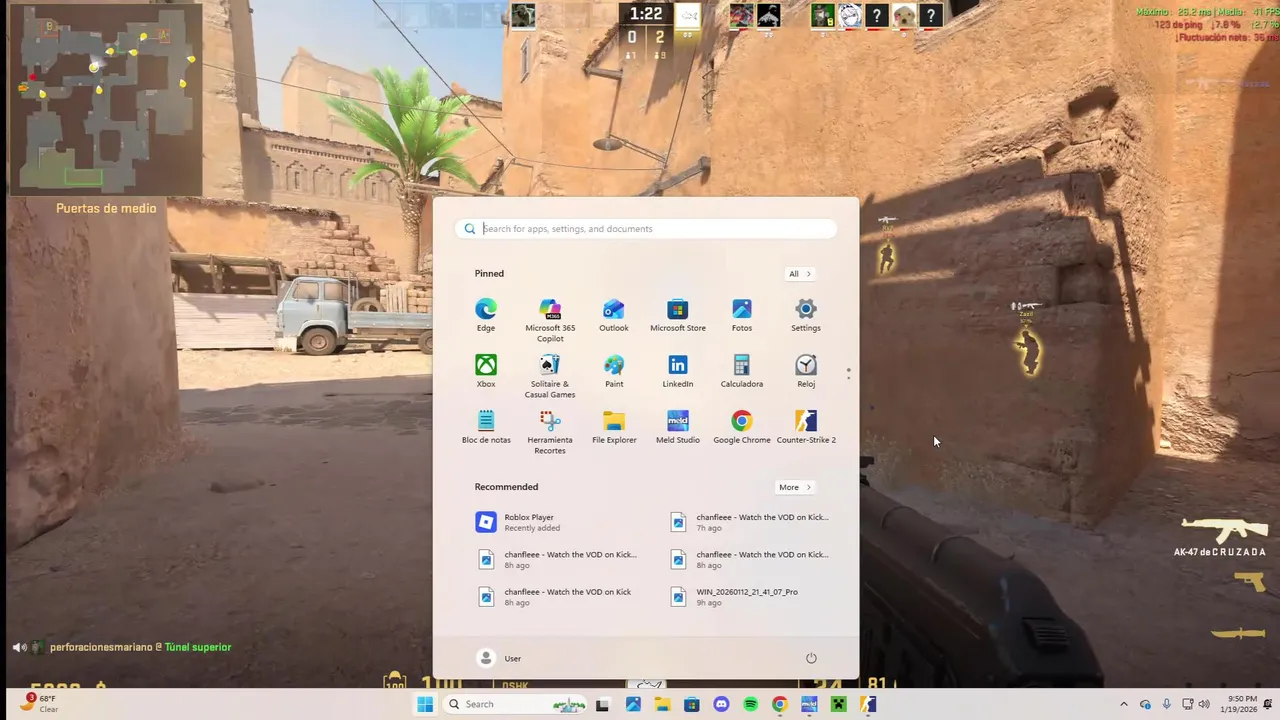Image resolution: width=1280 pixels, height=720 pixels.
Task: Launch Counter-Strike 2 from pinned apps
Action: [806, 427]
